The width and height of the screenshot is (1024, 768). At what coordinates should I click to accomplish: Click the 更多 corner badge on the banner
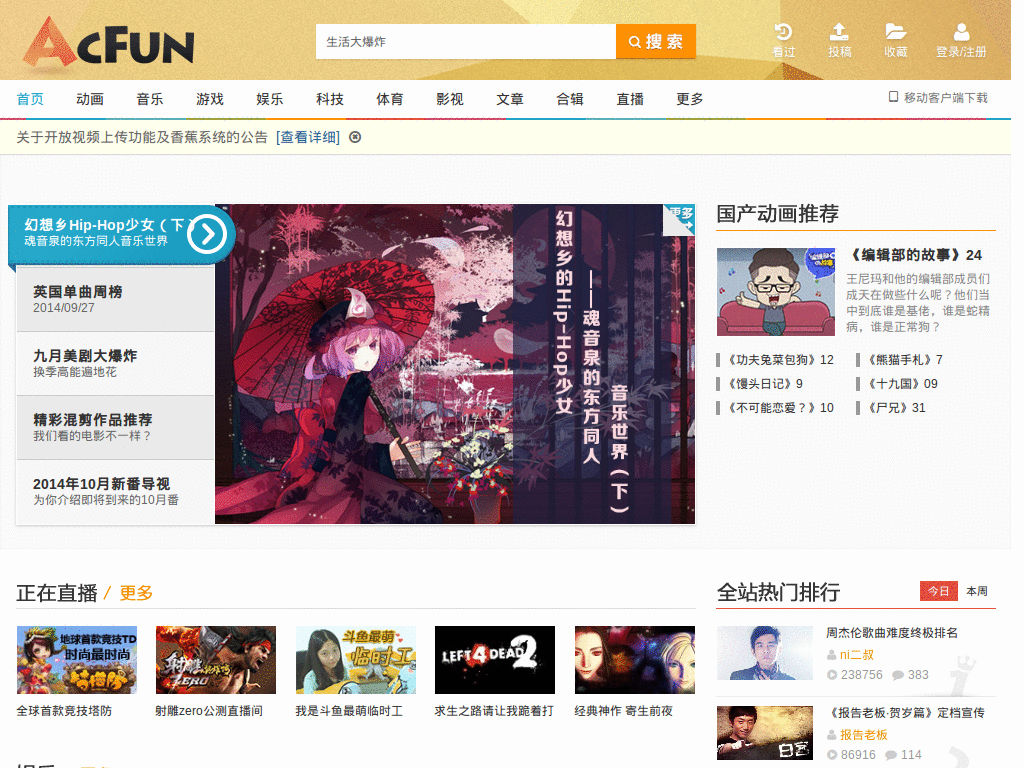coord(681,215)
